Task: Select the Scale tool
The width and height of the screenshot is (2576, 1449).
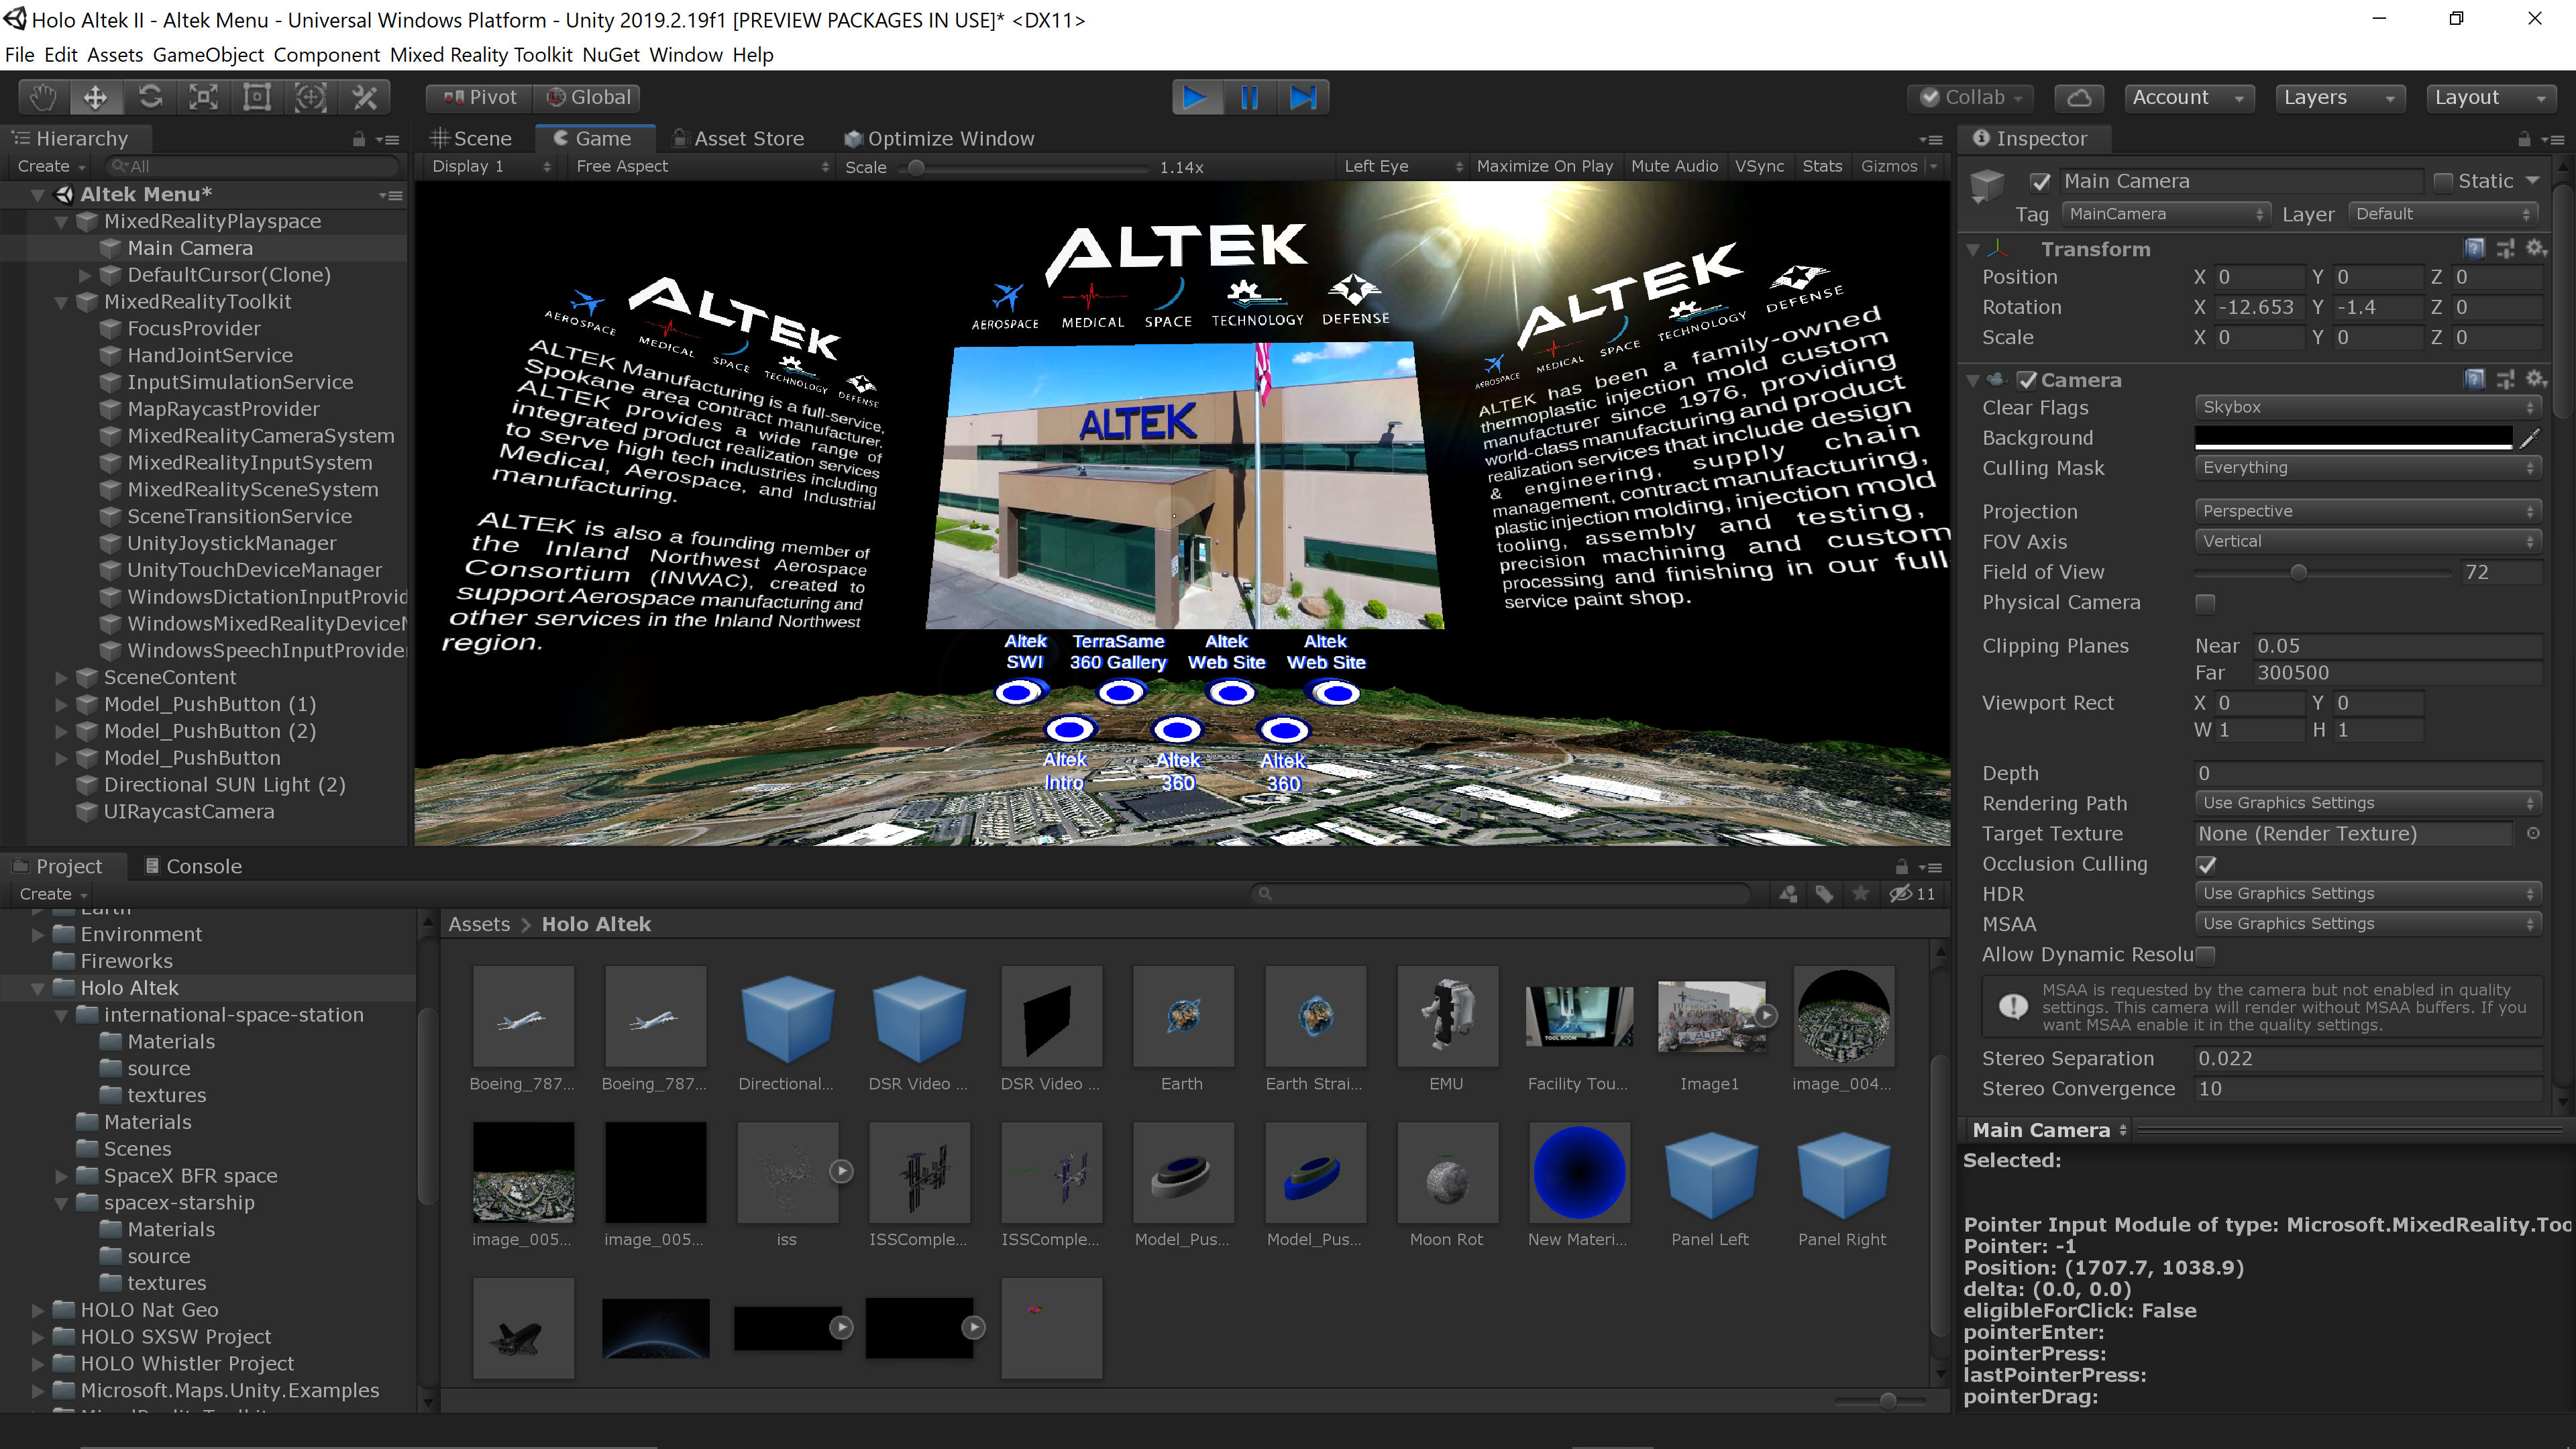Action: click(x=203, y=97)
